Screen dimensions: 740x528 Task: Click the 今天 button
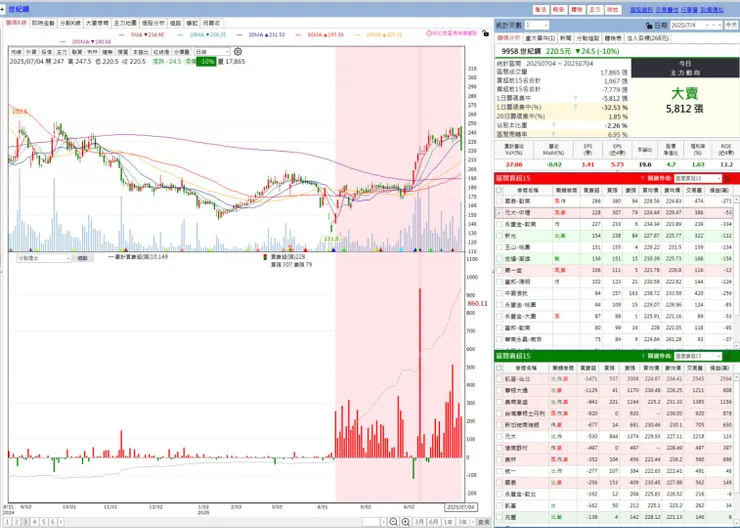(x=731, y=25)
